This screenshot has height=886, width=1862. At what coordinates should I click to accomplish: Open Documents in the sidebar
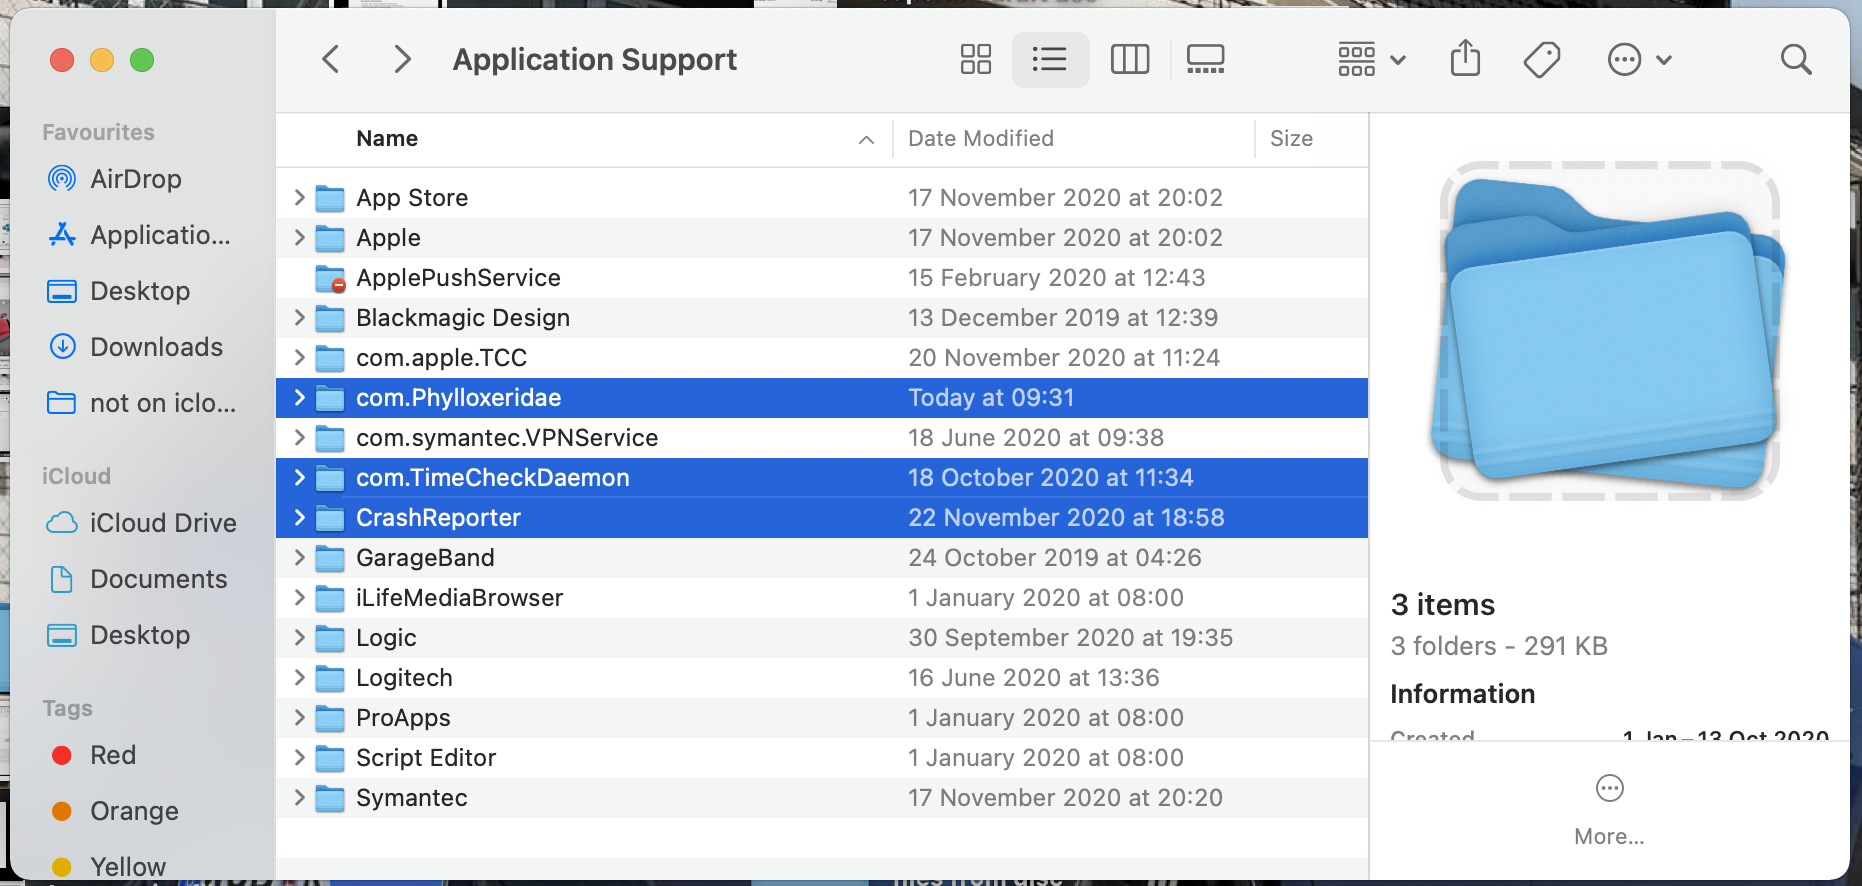coord(138,579)
